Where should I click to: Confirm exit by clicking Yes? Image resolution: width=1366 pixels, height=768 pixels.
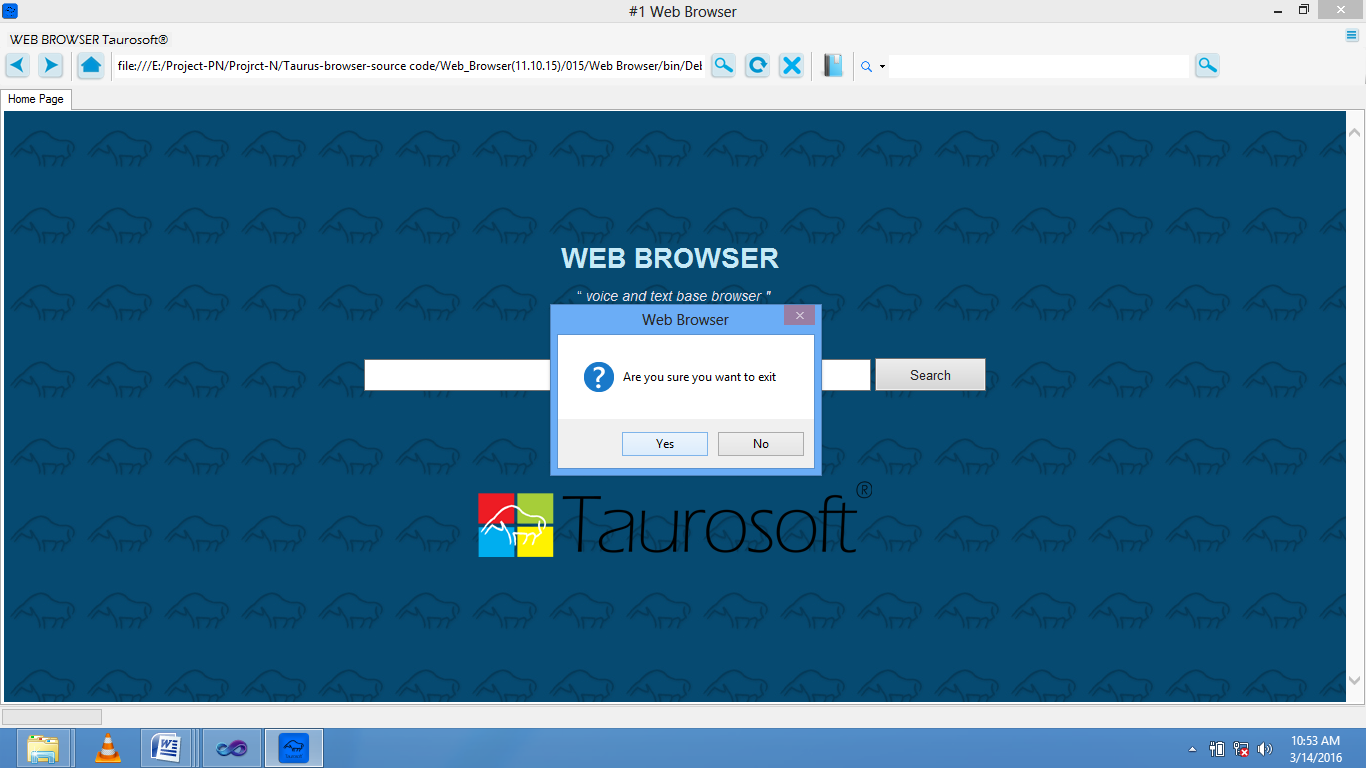[x=665, y=444]
